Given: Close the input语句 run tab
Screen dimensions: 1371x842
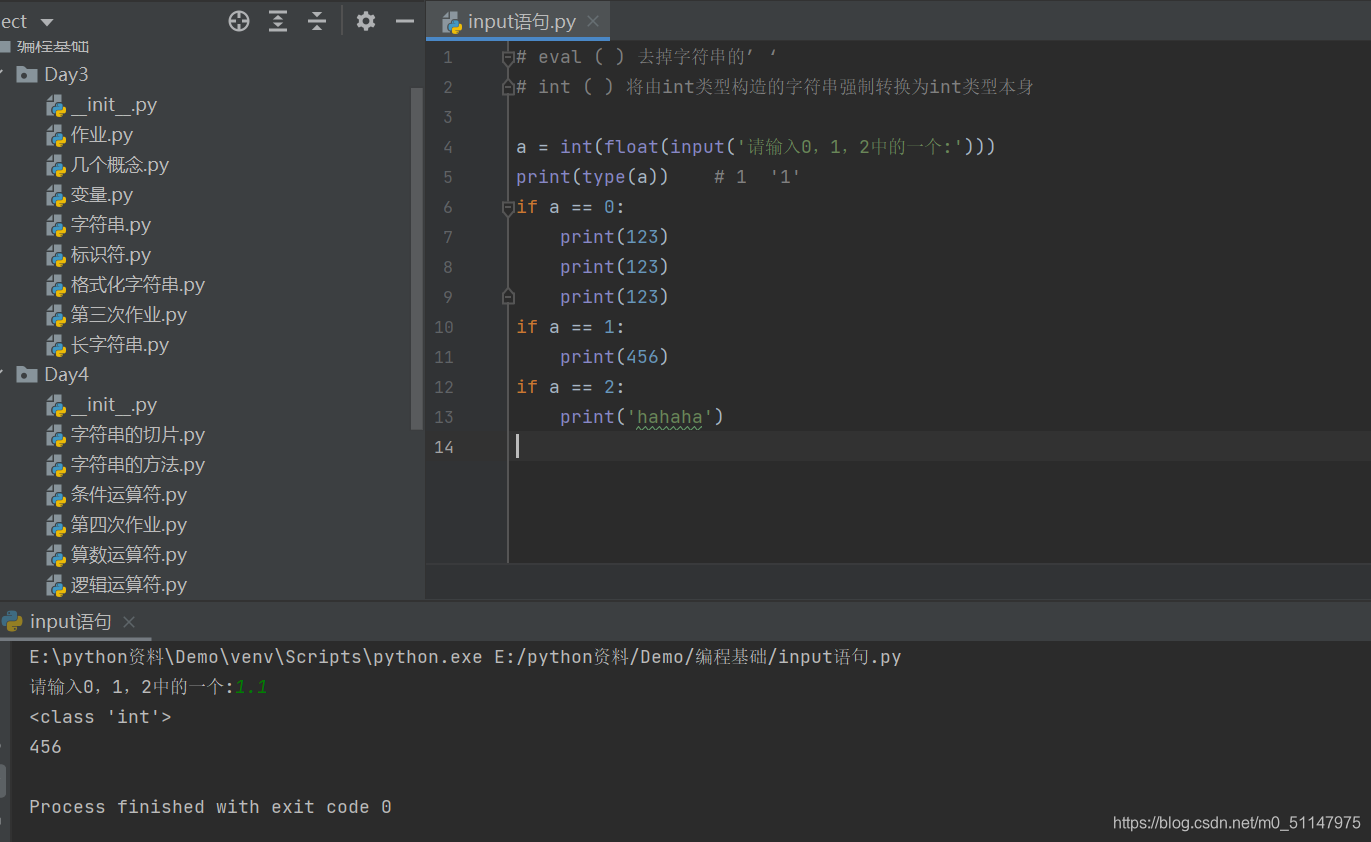Looking at the screenshot, I should click(128, 621).
